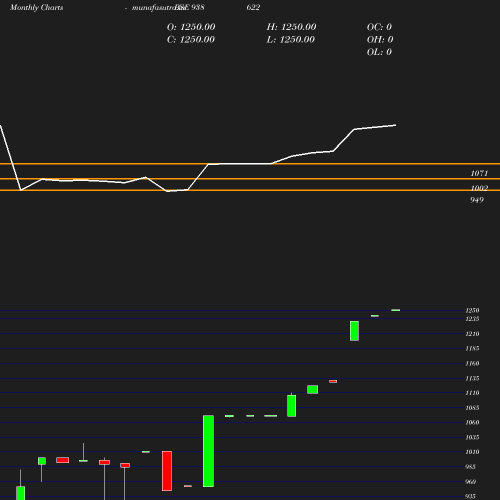The width and height of the screenshot is (500, 500).
Task: Click the small red candle near 1135
Action: (x=333, y=381)
